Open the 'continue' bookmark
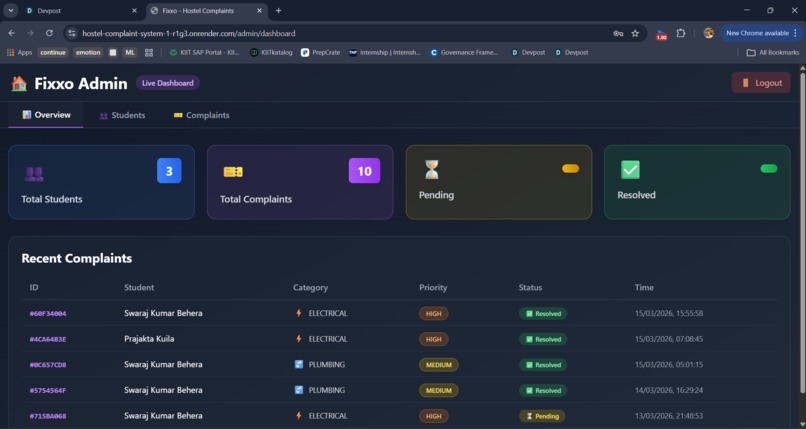Viewport: 806px width, 429px height. click(x=53, y=52)
